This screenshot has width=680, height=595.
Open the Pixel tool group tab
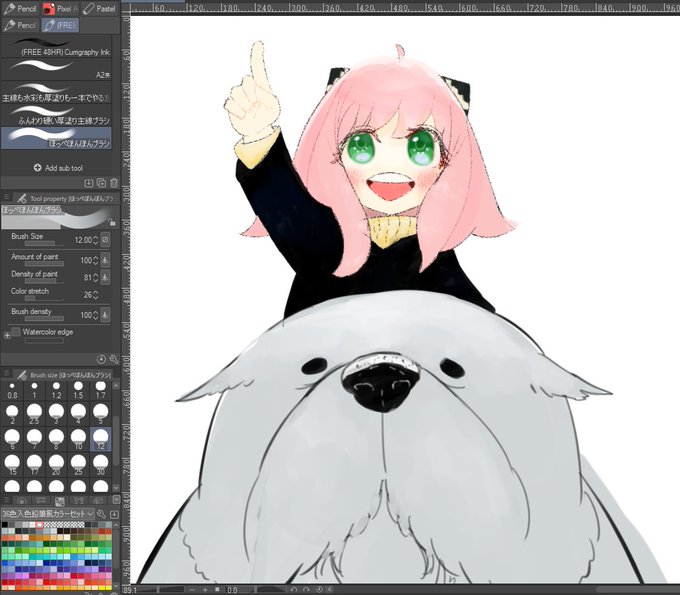(60, 8)
